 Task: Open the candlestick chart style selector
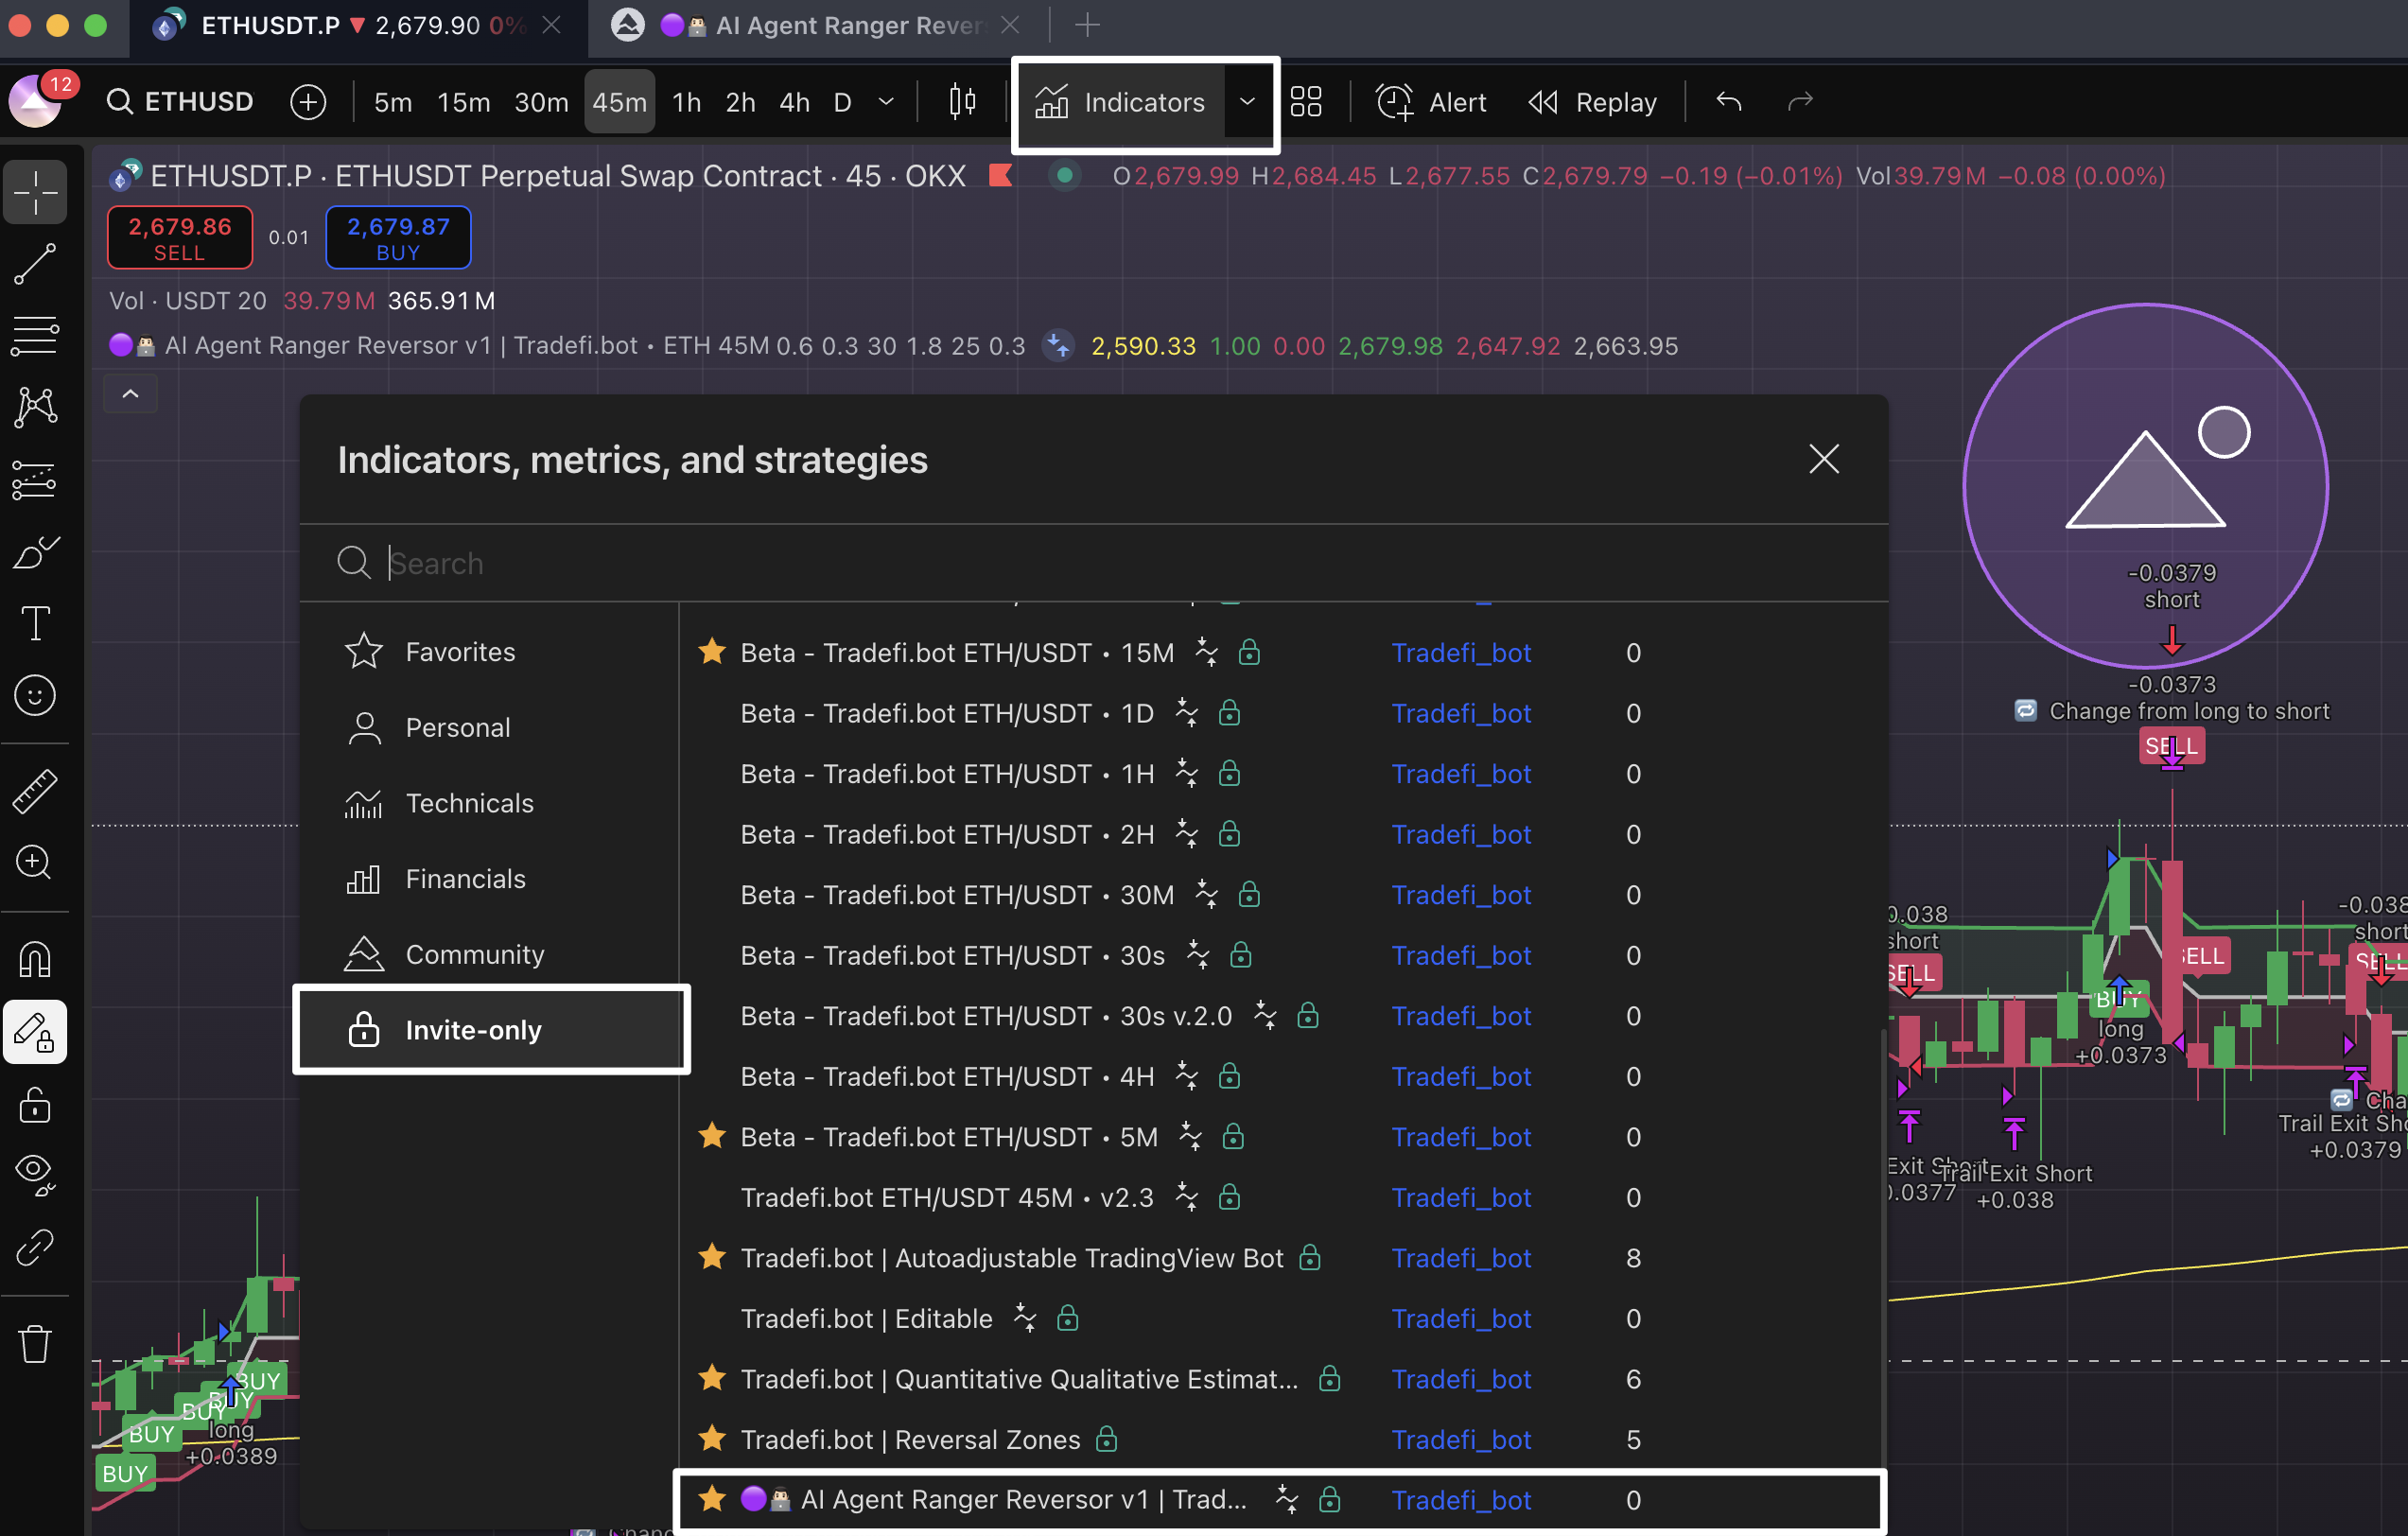[x=961, y=102]
